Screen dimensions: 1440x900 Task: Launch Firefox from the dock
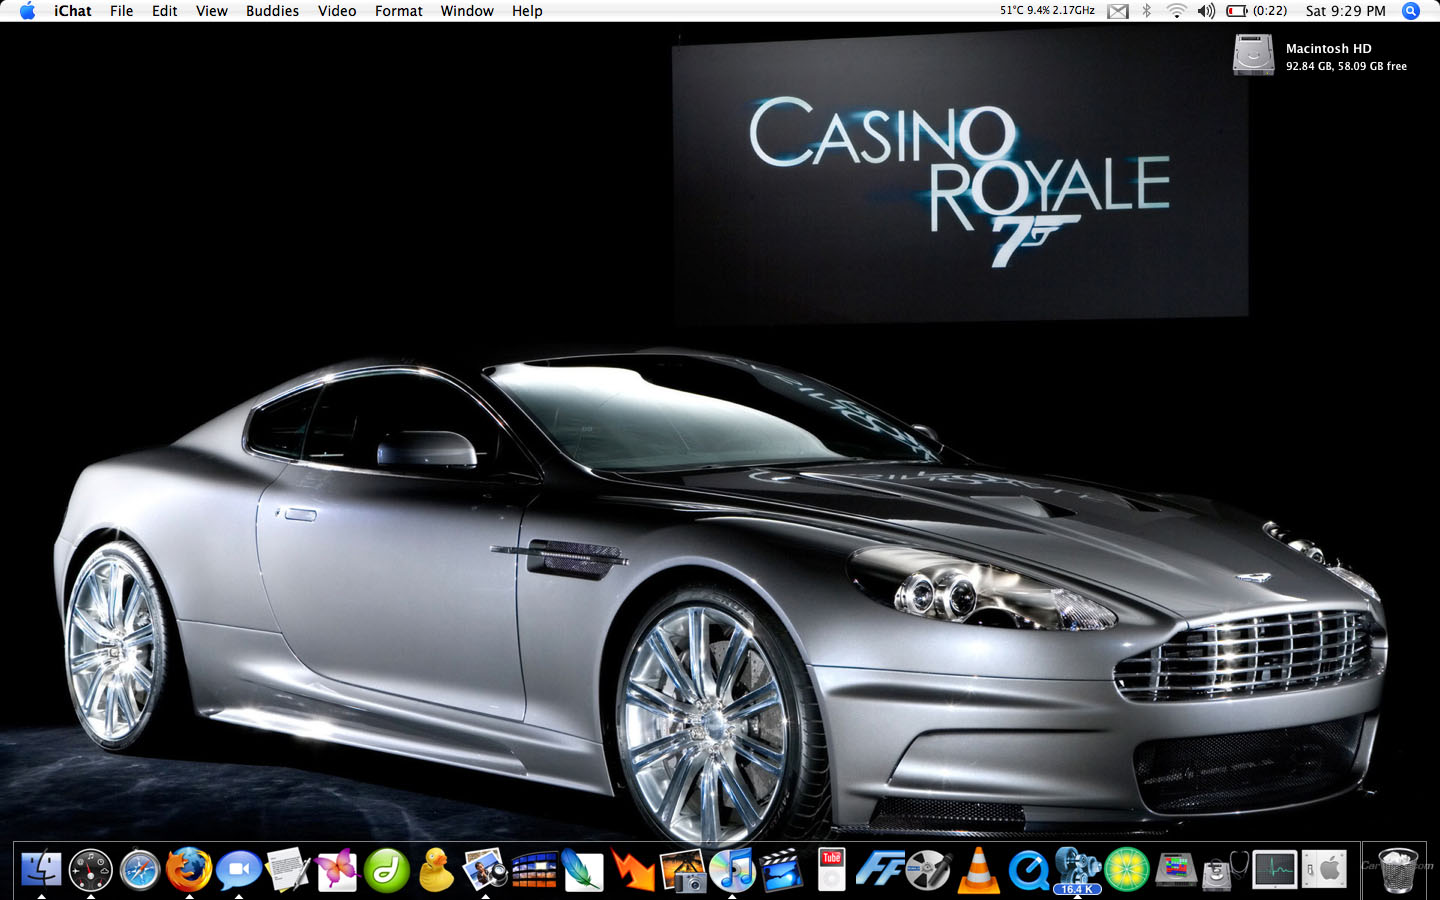(x=189, y=870)
